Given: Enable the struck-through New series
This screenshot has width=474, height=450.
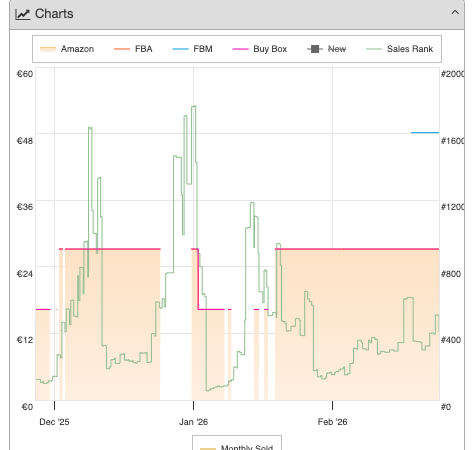Looking at the screenshot, I should click(326, 49).
